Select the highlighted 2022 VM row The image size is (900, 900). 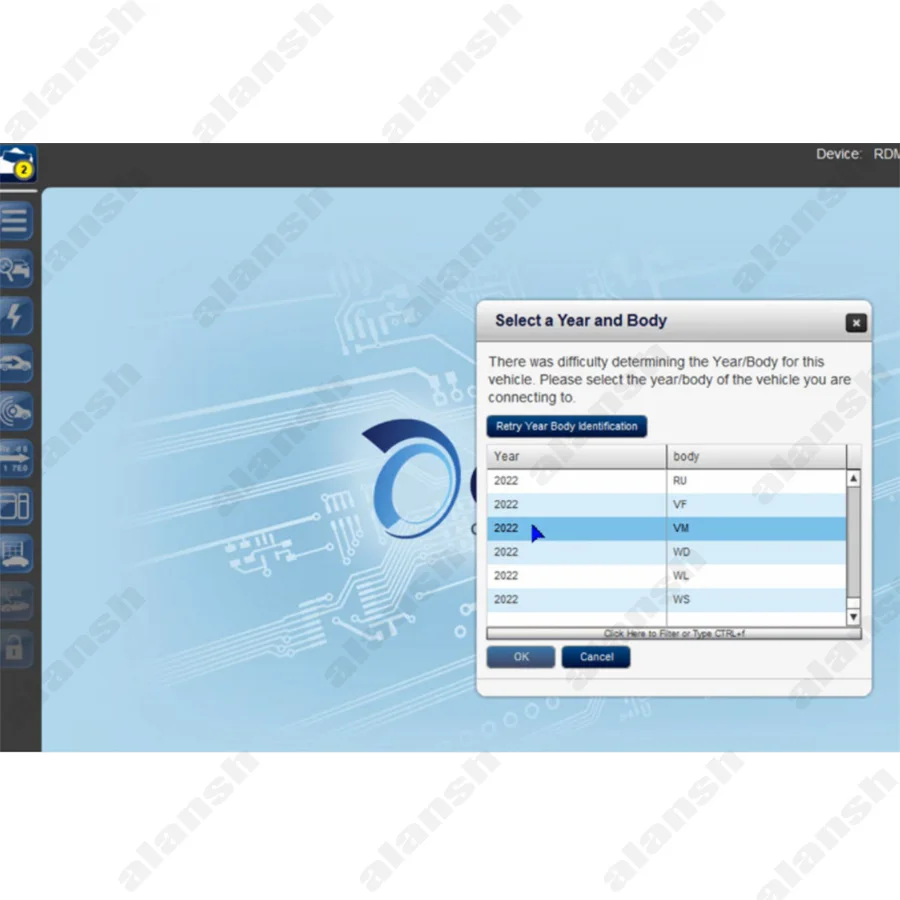pyautogui.click(x=666, y=529)
